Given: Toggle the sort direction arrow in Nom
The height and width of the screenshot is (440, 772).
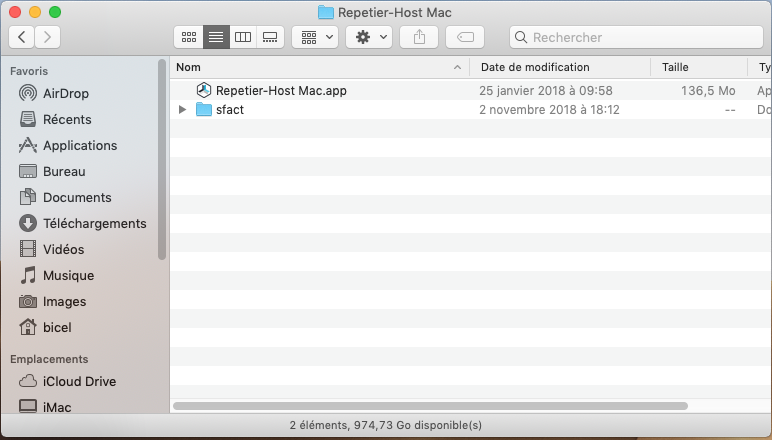Looking at the screenshot, I should [x=457, y=67].
